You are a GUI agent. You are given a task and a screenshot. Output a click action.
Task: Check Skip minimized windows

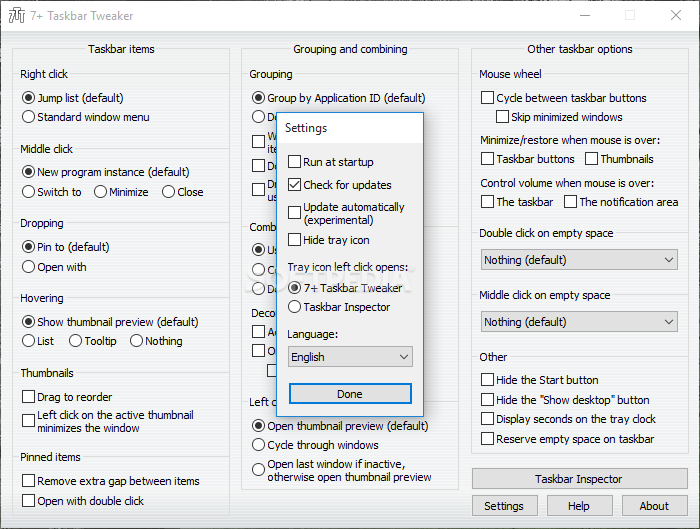(502, 117)
